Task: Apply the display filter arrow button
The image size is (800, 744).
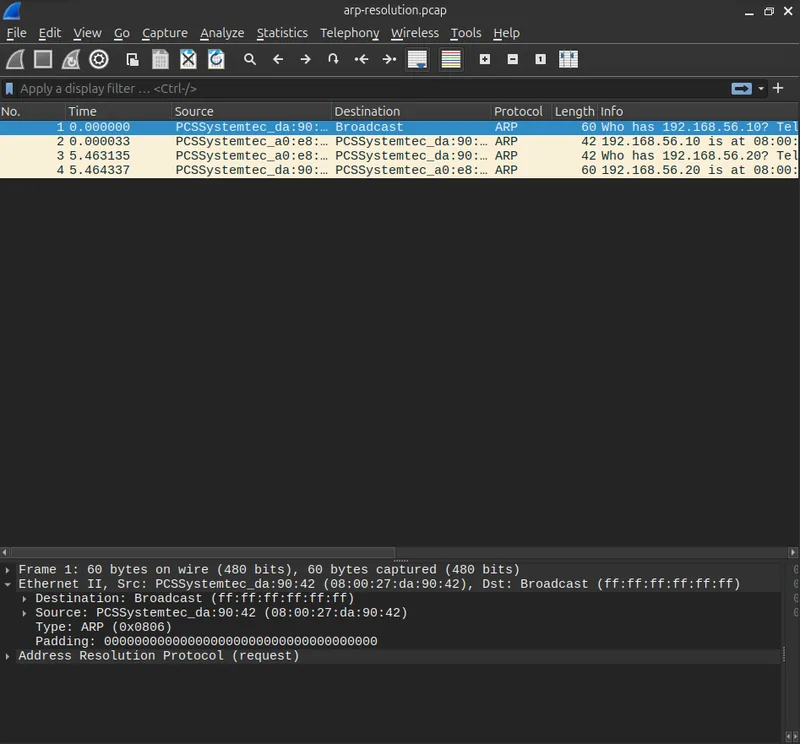Action: tap(741, 89)
